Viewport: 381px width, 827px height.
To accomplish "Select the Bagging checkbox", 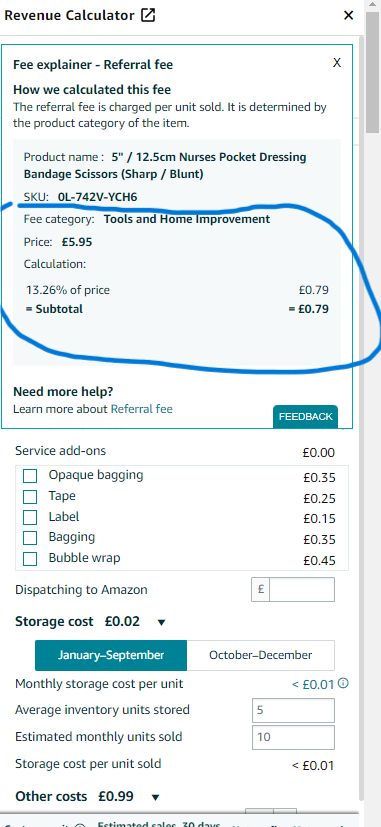I will [30, 538].
